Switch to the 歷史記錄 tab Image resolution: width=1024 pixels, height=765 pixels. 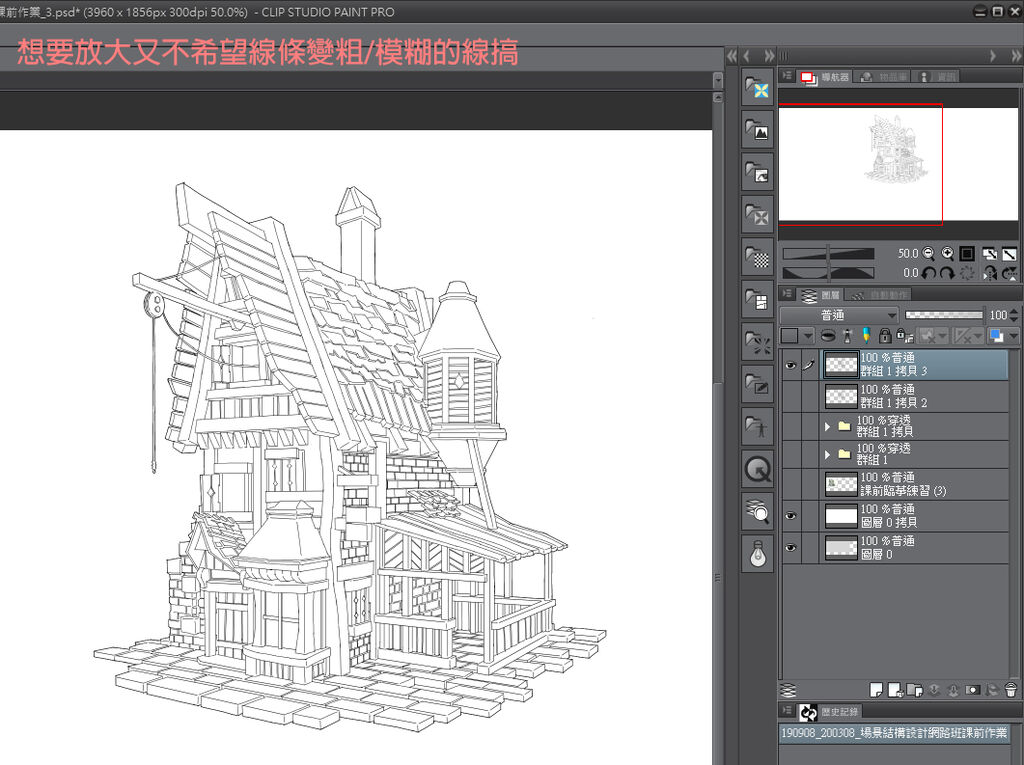click(x=829, y=711)
